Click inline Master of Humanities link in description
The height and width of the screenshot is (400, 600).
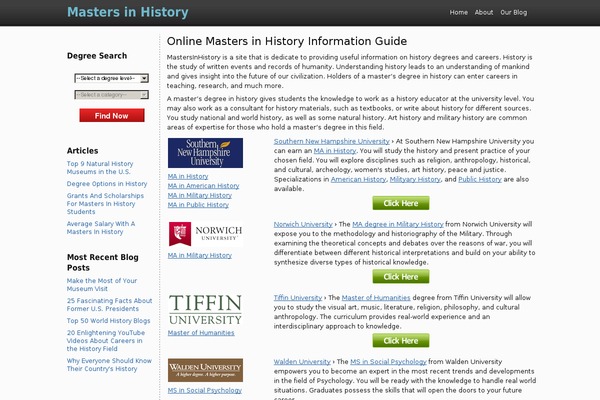click(x=376, y=298)
